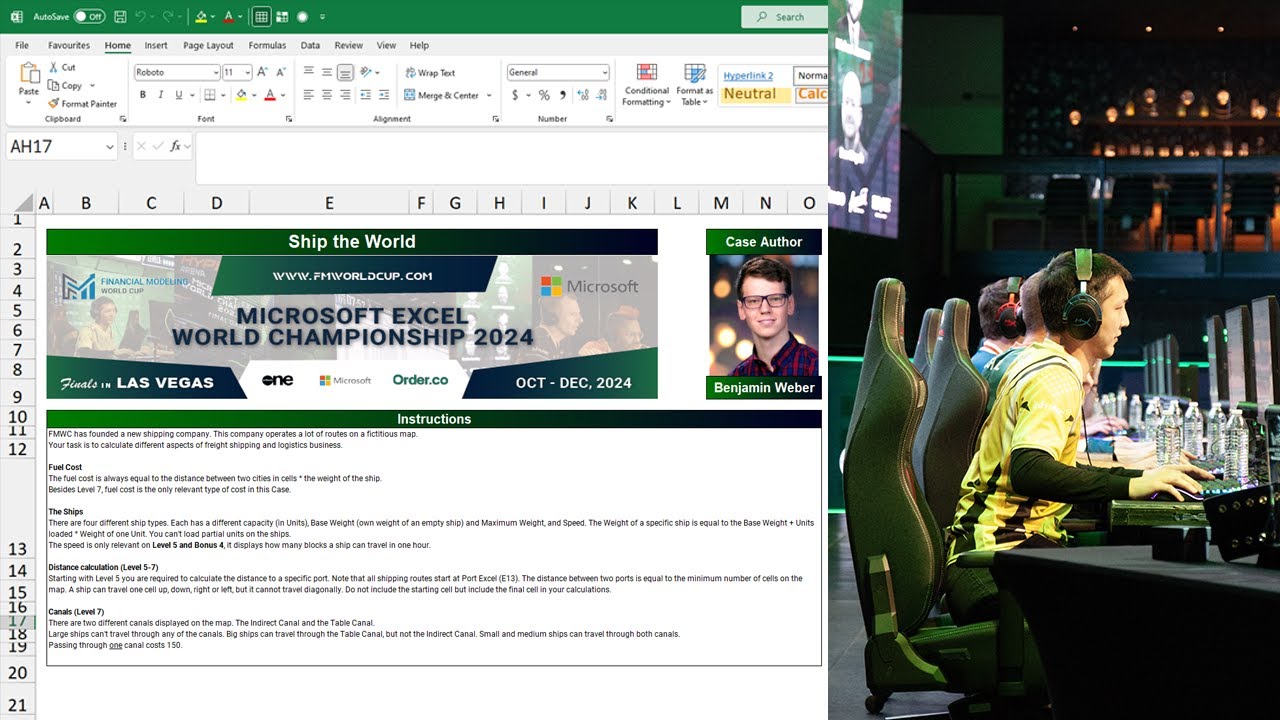This screenshot has width=1280, height=720.
Task: Toggle Wrap Text
Action: point(430,72)
